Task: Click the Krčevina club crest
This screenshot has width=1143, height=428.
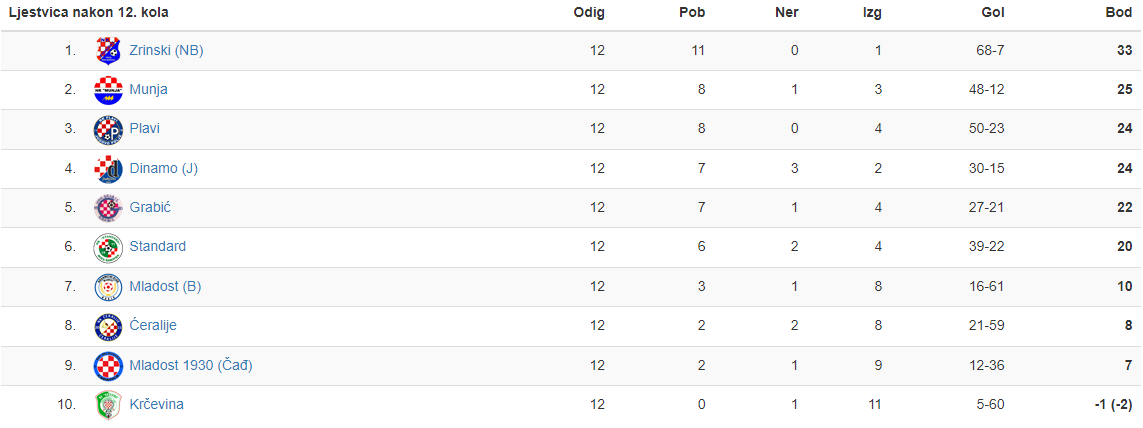Action: click(108, 405)
